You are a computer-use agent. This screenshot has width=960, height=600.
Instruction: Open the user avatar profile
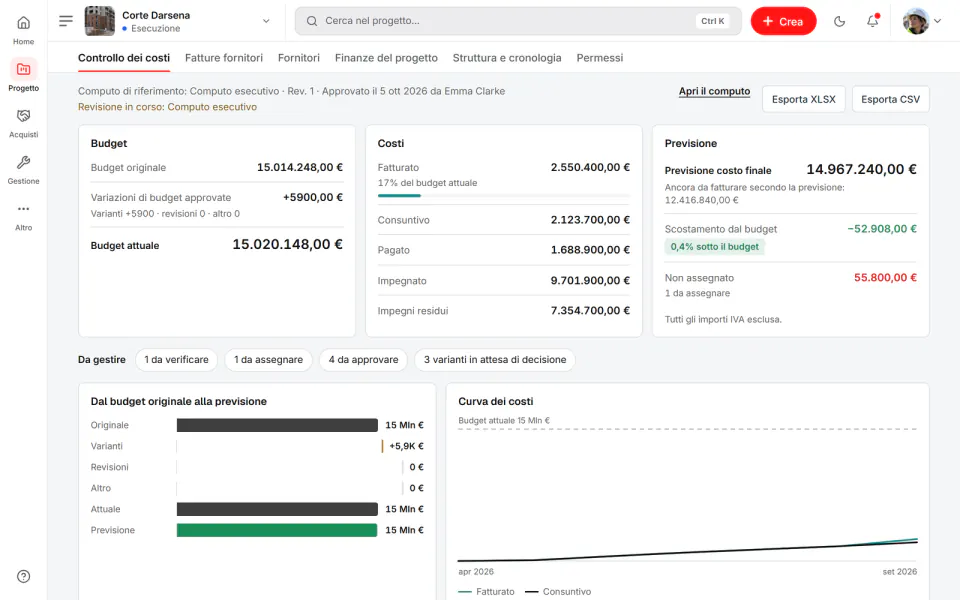point(916,21)
